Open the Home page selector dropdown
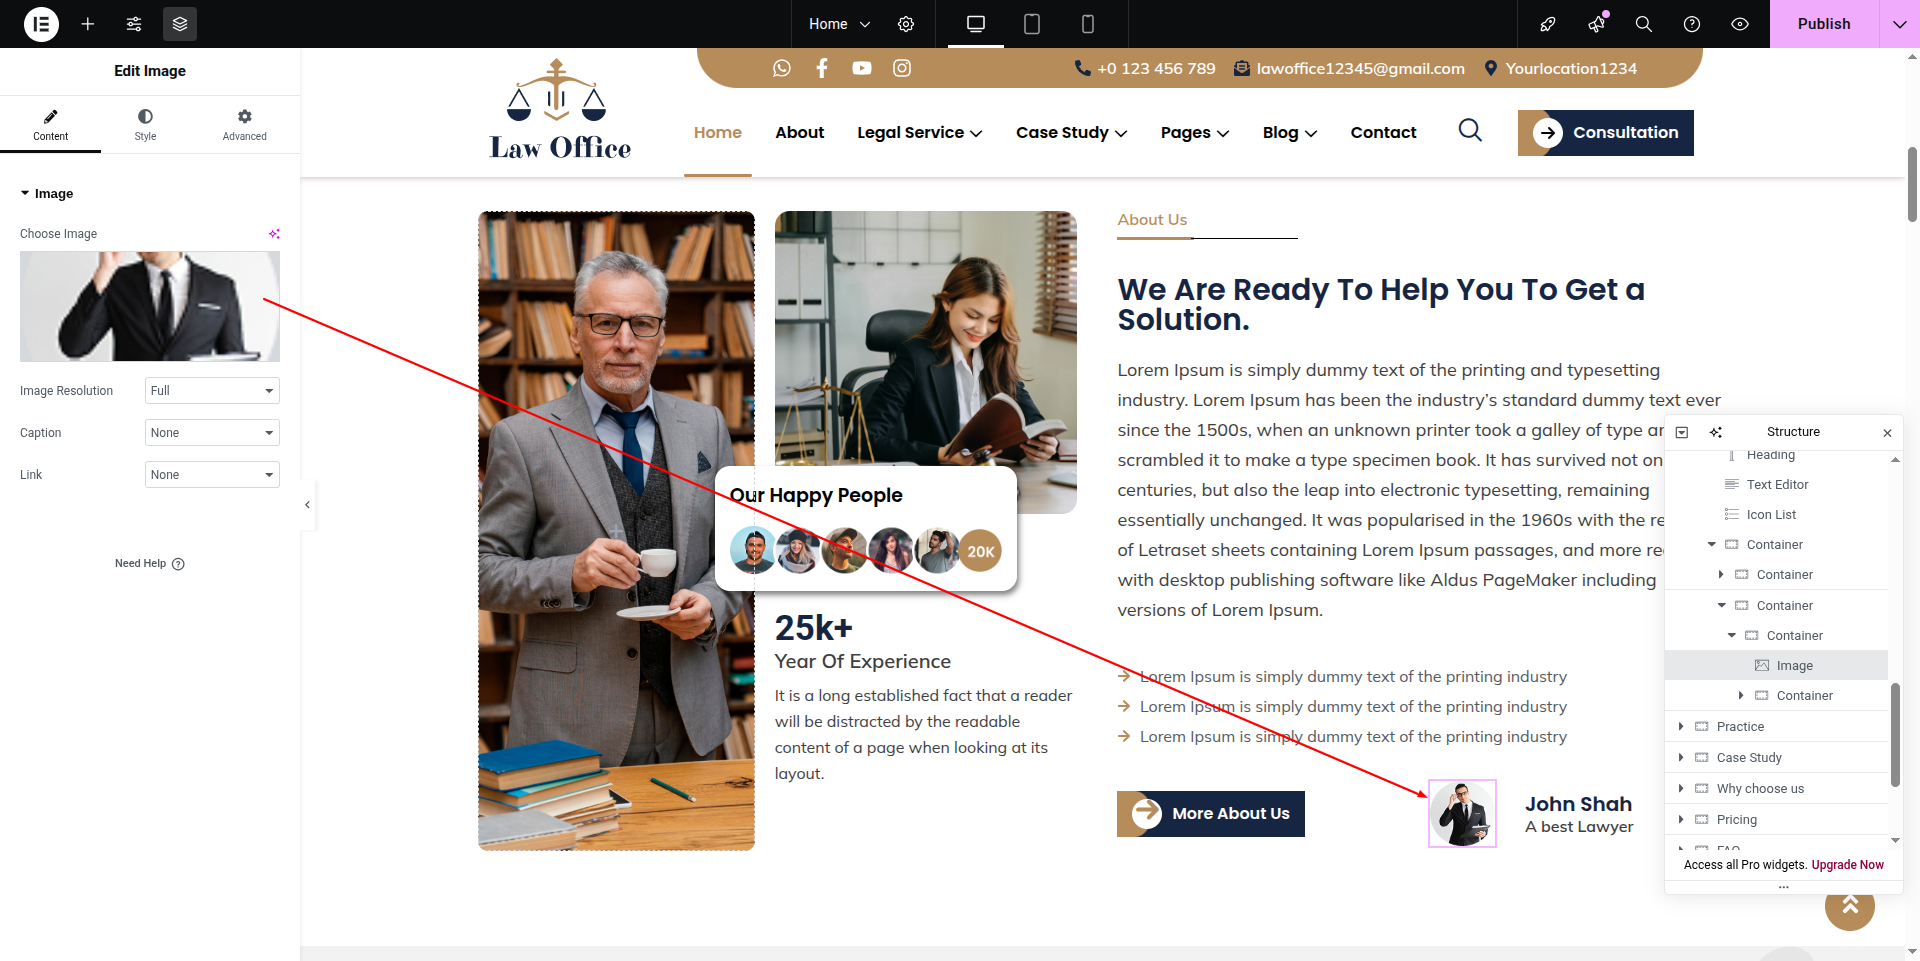 pyautogui.click(x=840, y=24)
